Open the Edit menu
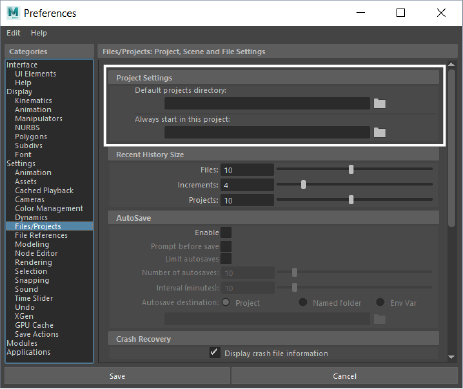463x389 pixels. [13, 33]
